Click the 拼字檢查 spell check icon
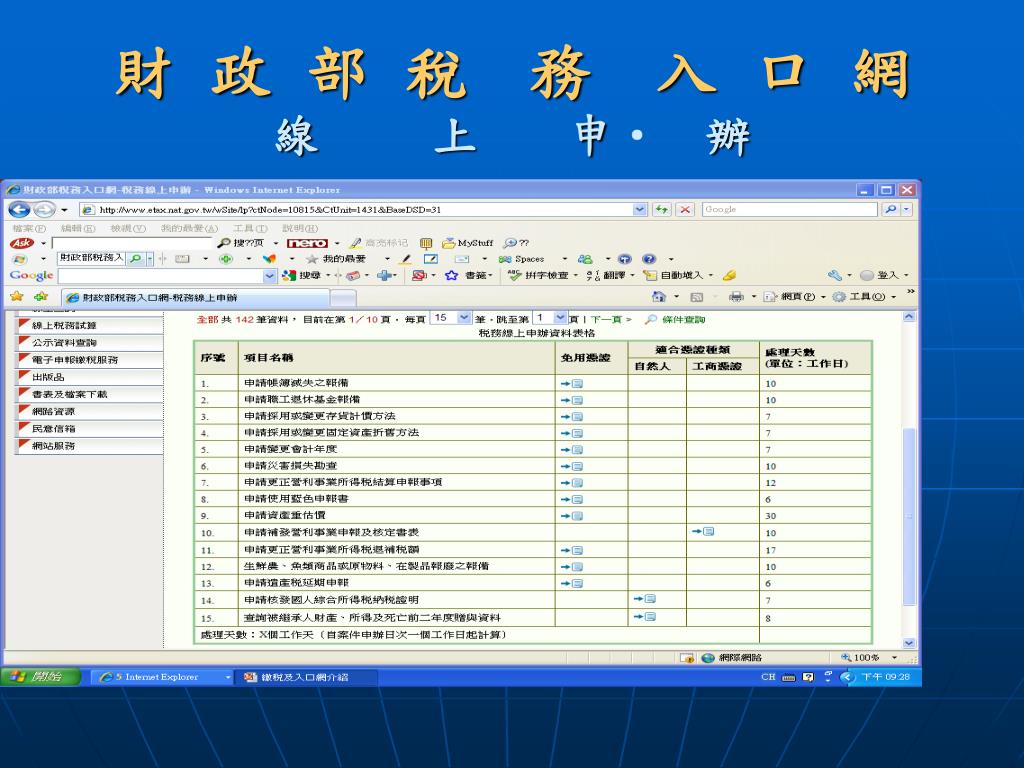1024x768 pixels. [515, 276]
